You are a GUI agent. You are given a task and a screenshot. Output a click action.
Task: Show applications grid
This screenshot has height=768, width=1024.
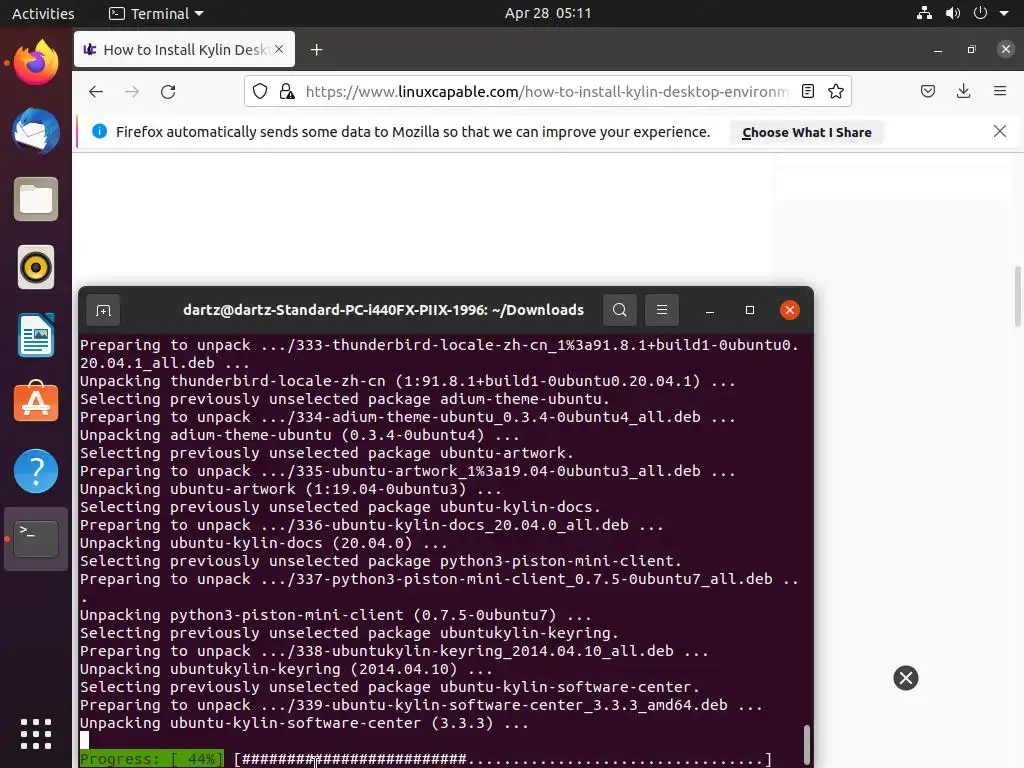coord(36,734)
